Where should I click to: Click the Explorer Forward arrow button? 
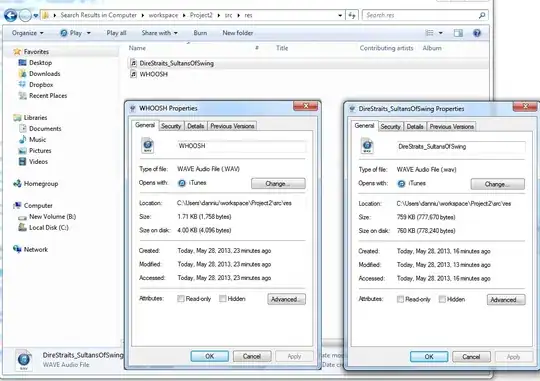25,16
